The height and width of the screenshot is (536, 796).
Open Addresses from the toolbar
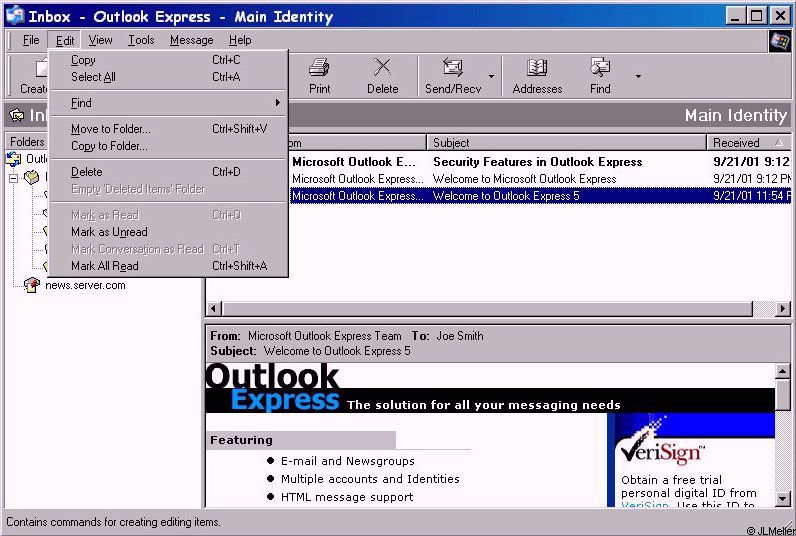click(537, 76)
